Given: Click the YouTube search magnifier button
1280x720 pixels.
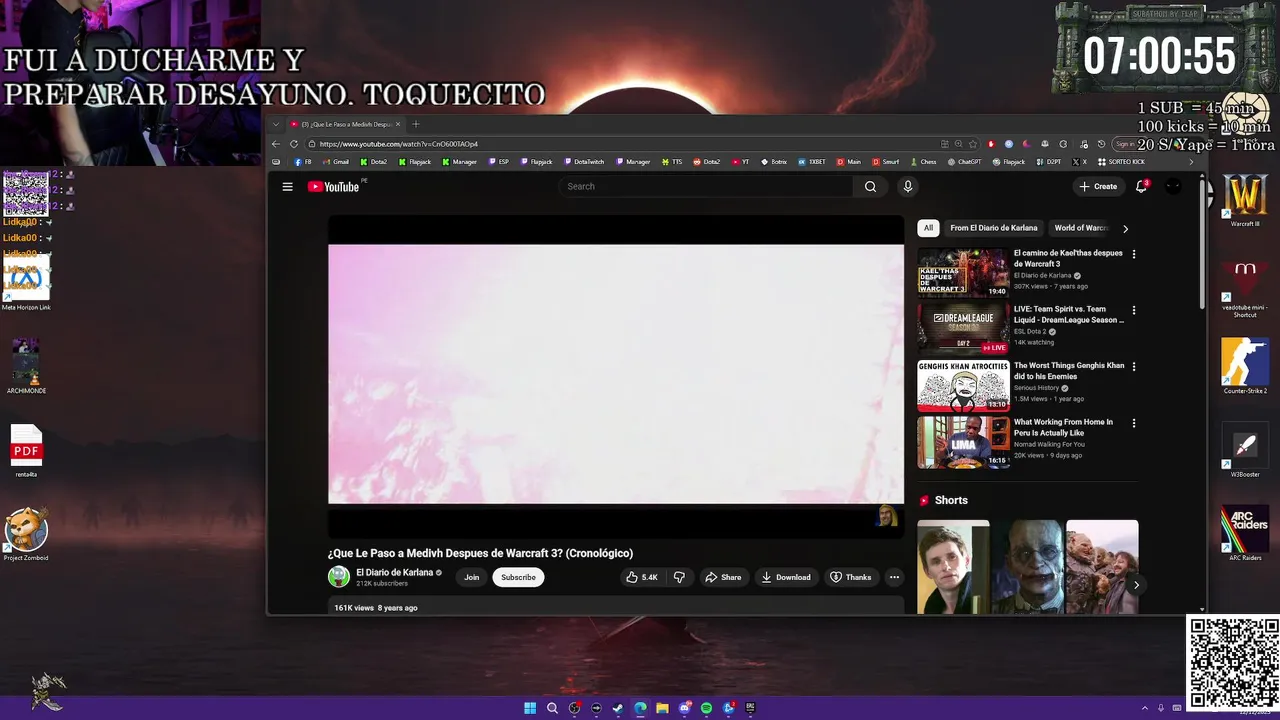Looking at the screenshot, I should pos(870,187).
